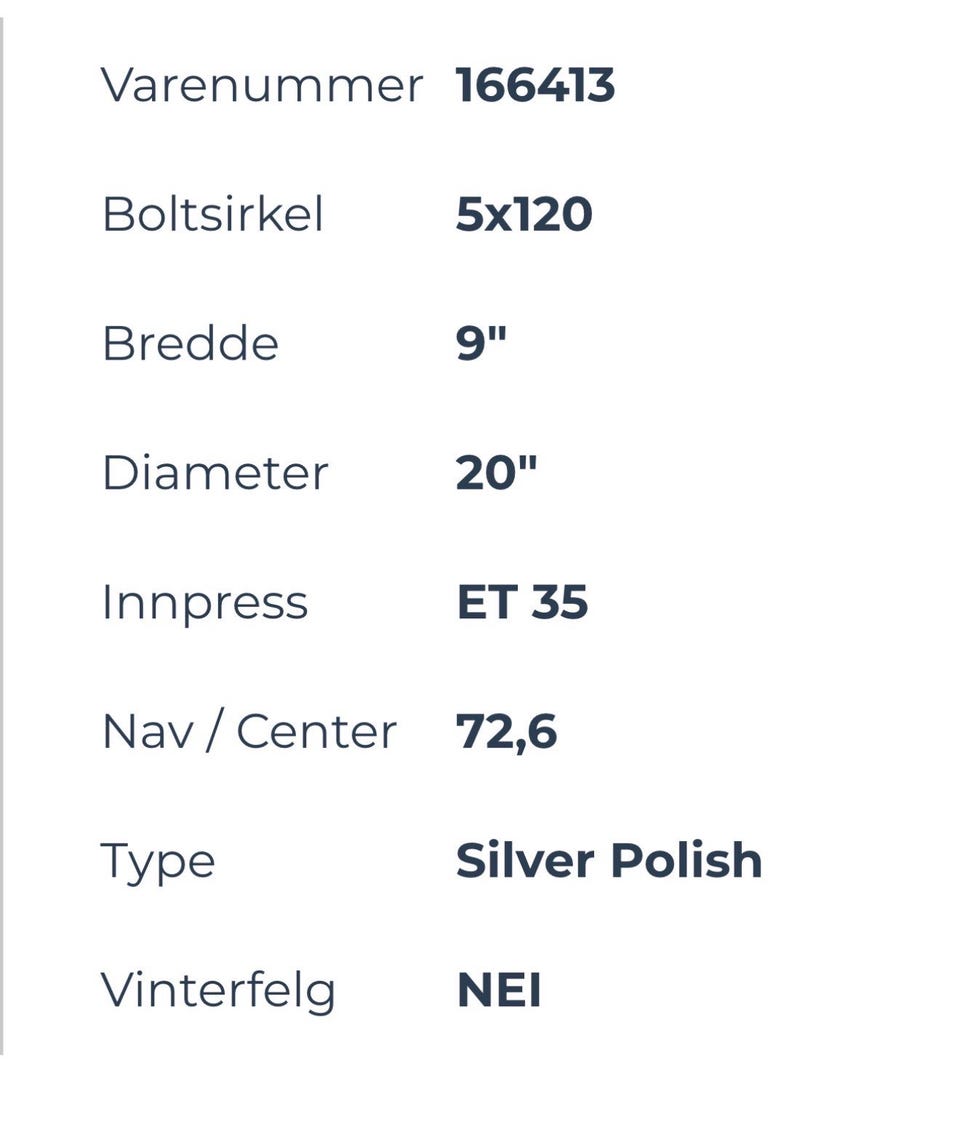Select the item number 166413
The height and width of the screenshot is (1143, 960).
(x=535, y=85)
